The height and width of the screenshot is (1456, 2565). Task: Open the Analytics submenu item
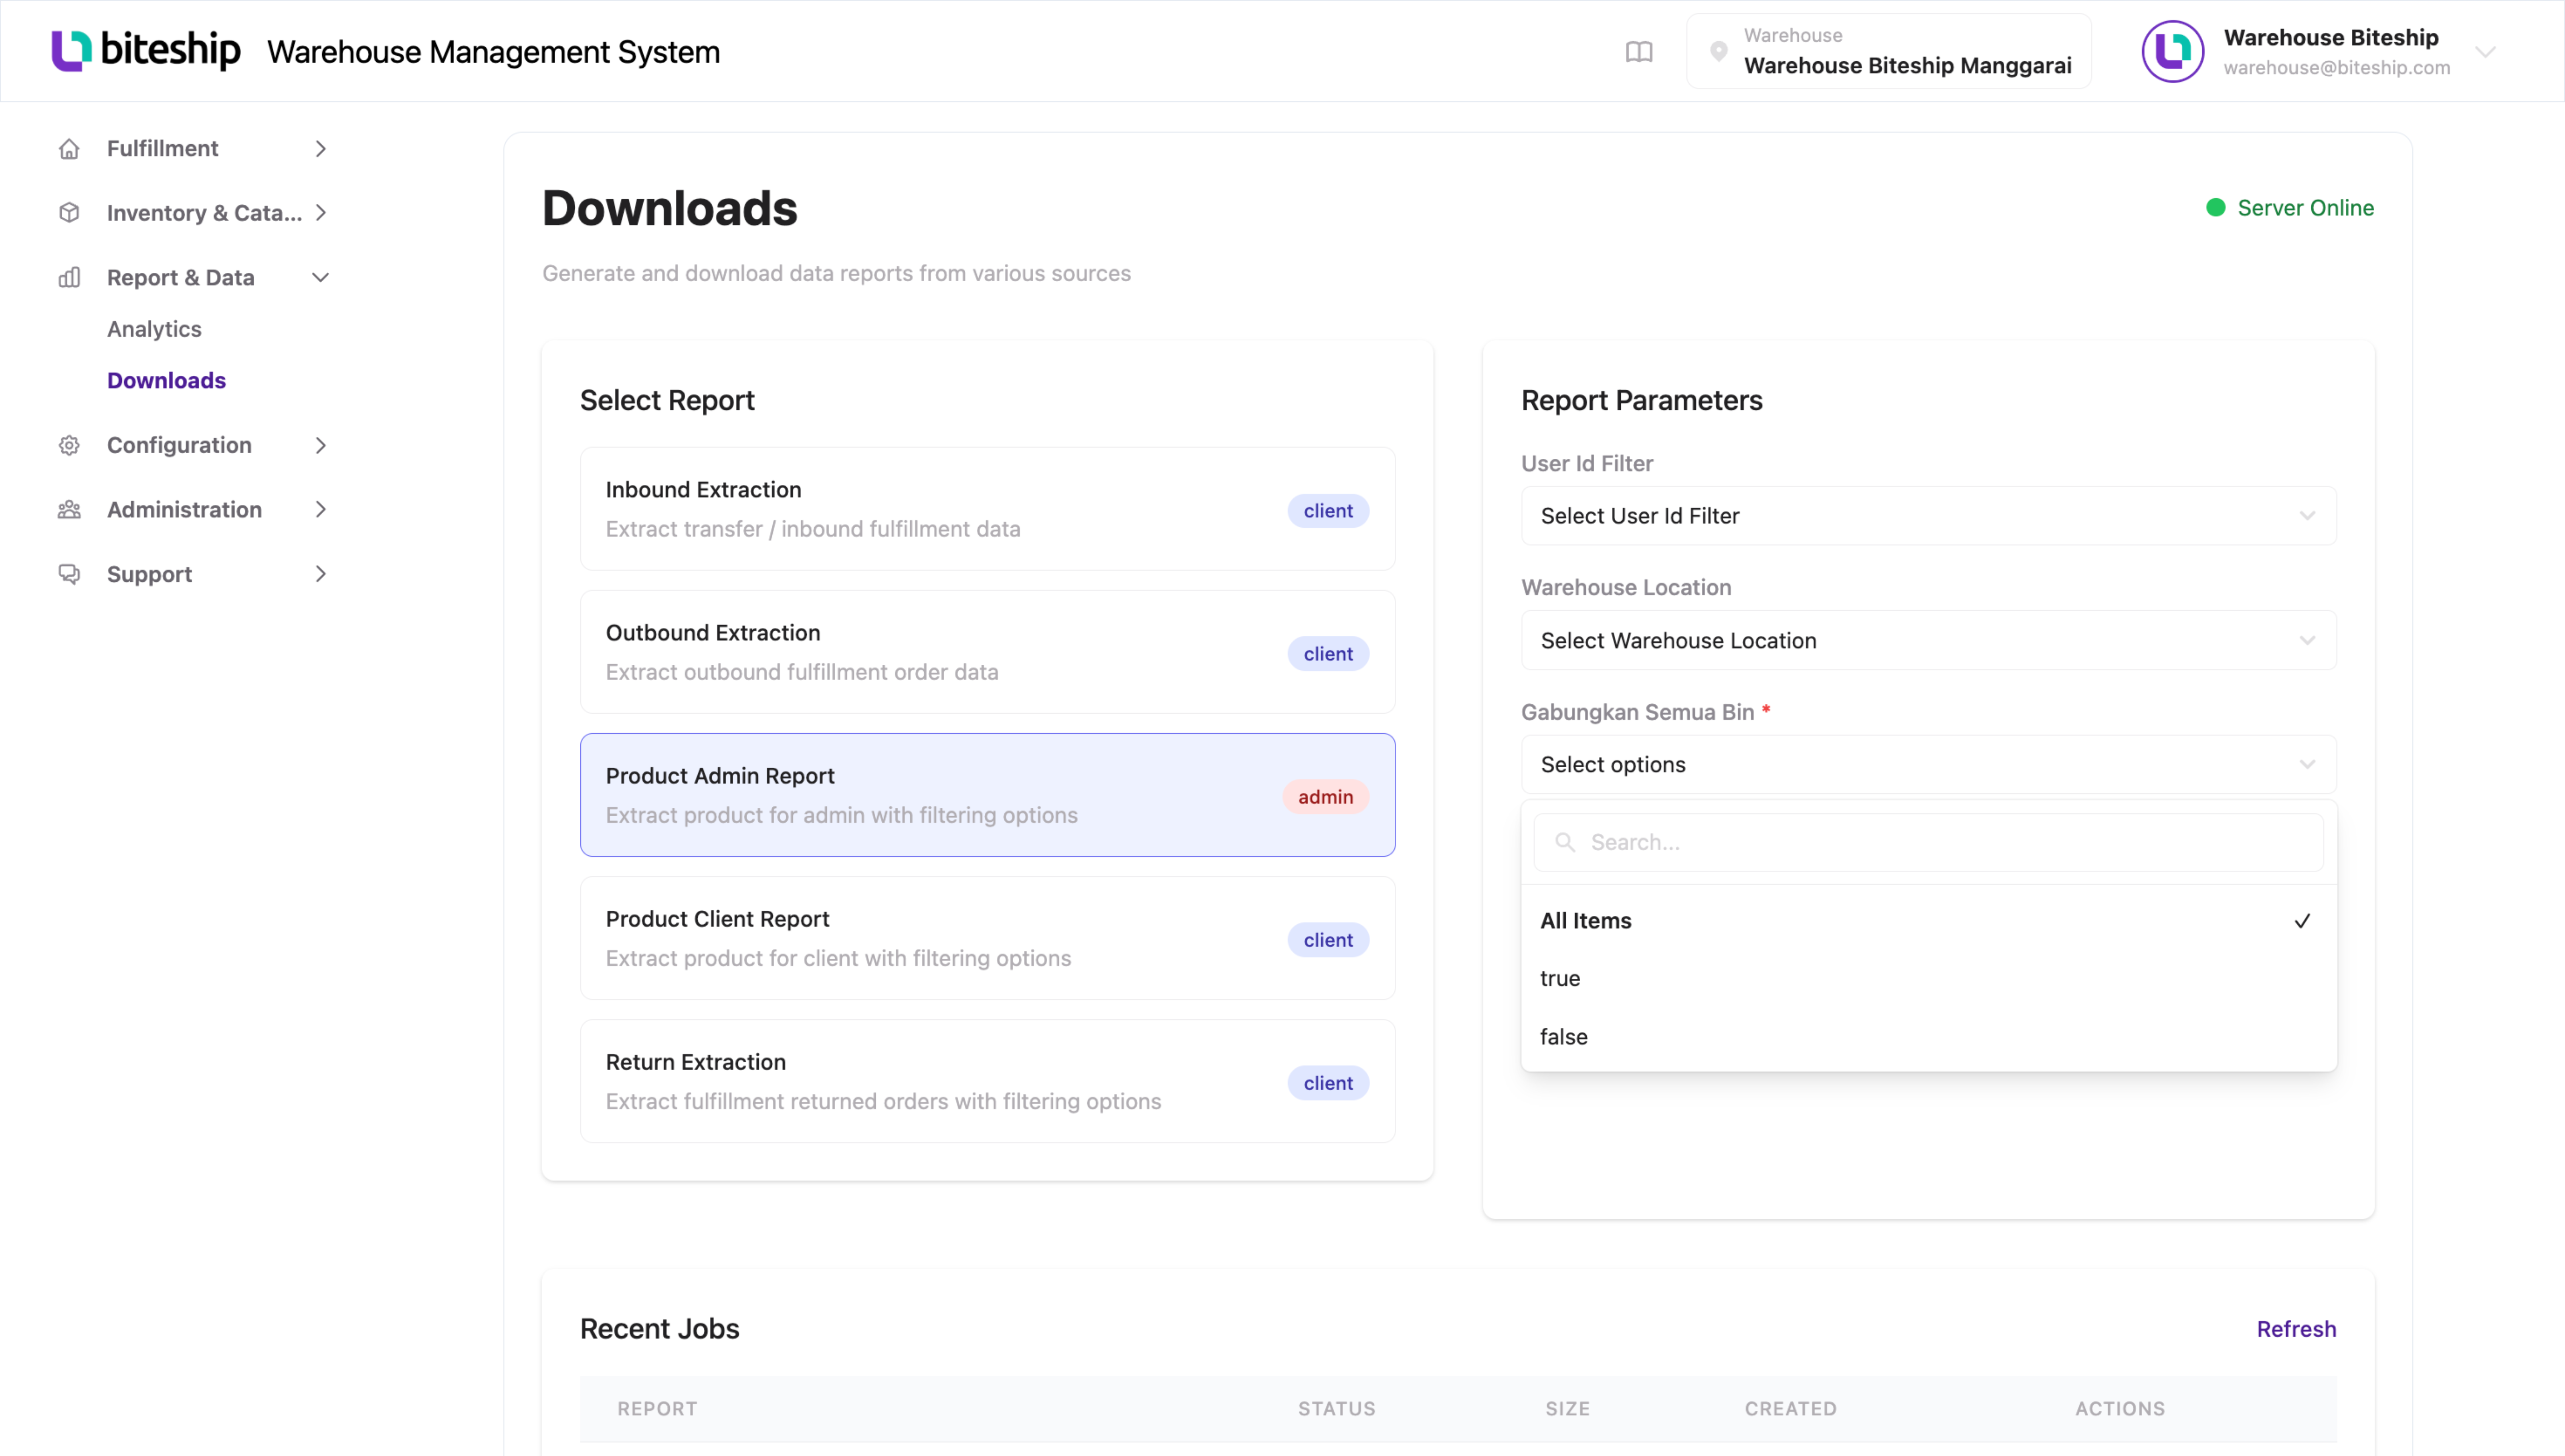coord(154,329)
